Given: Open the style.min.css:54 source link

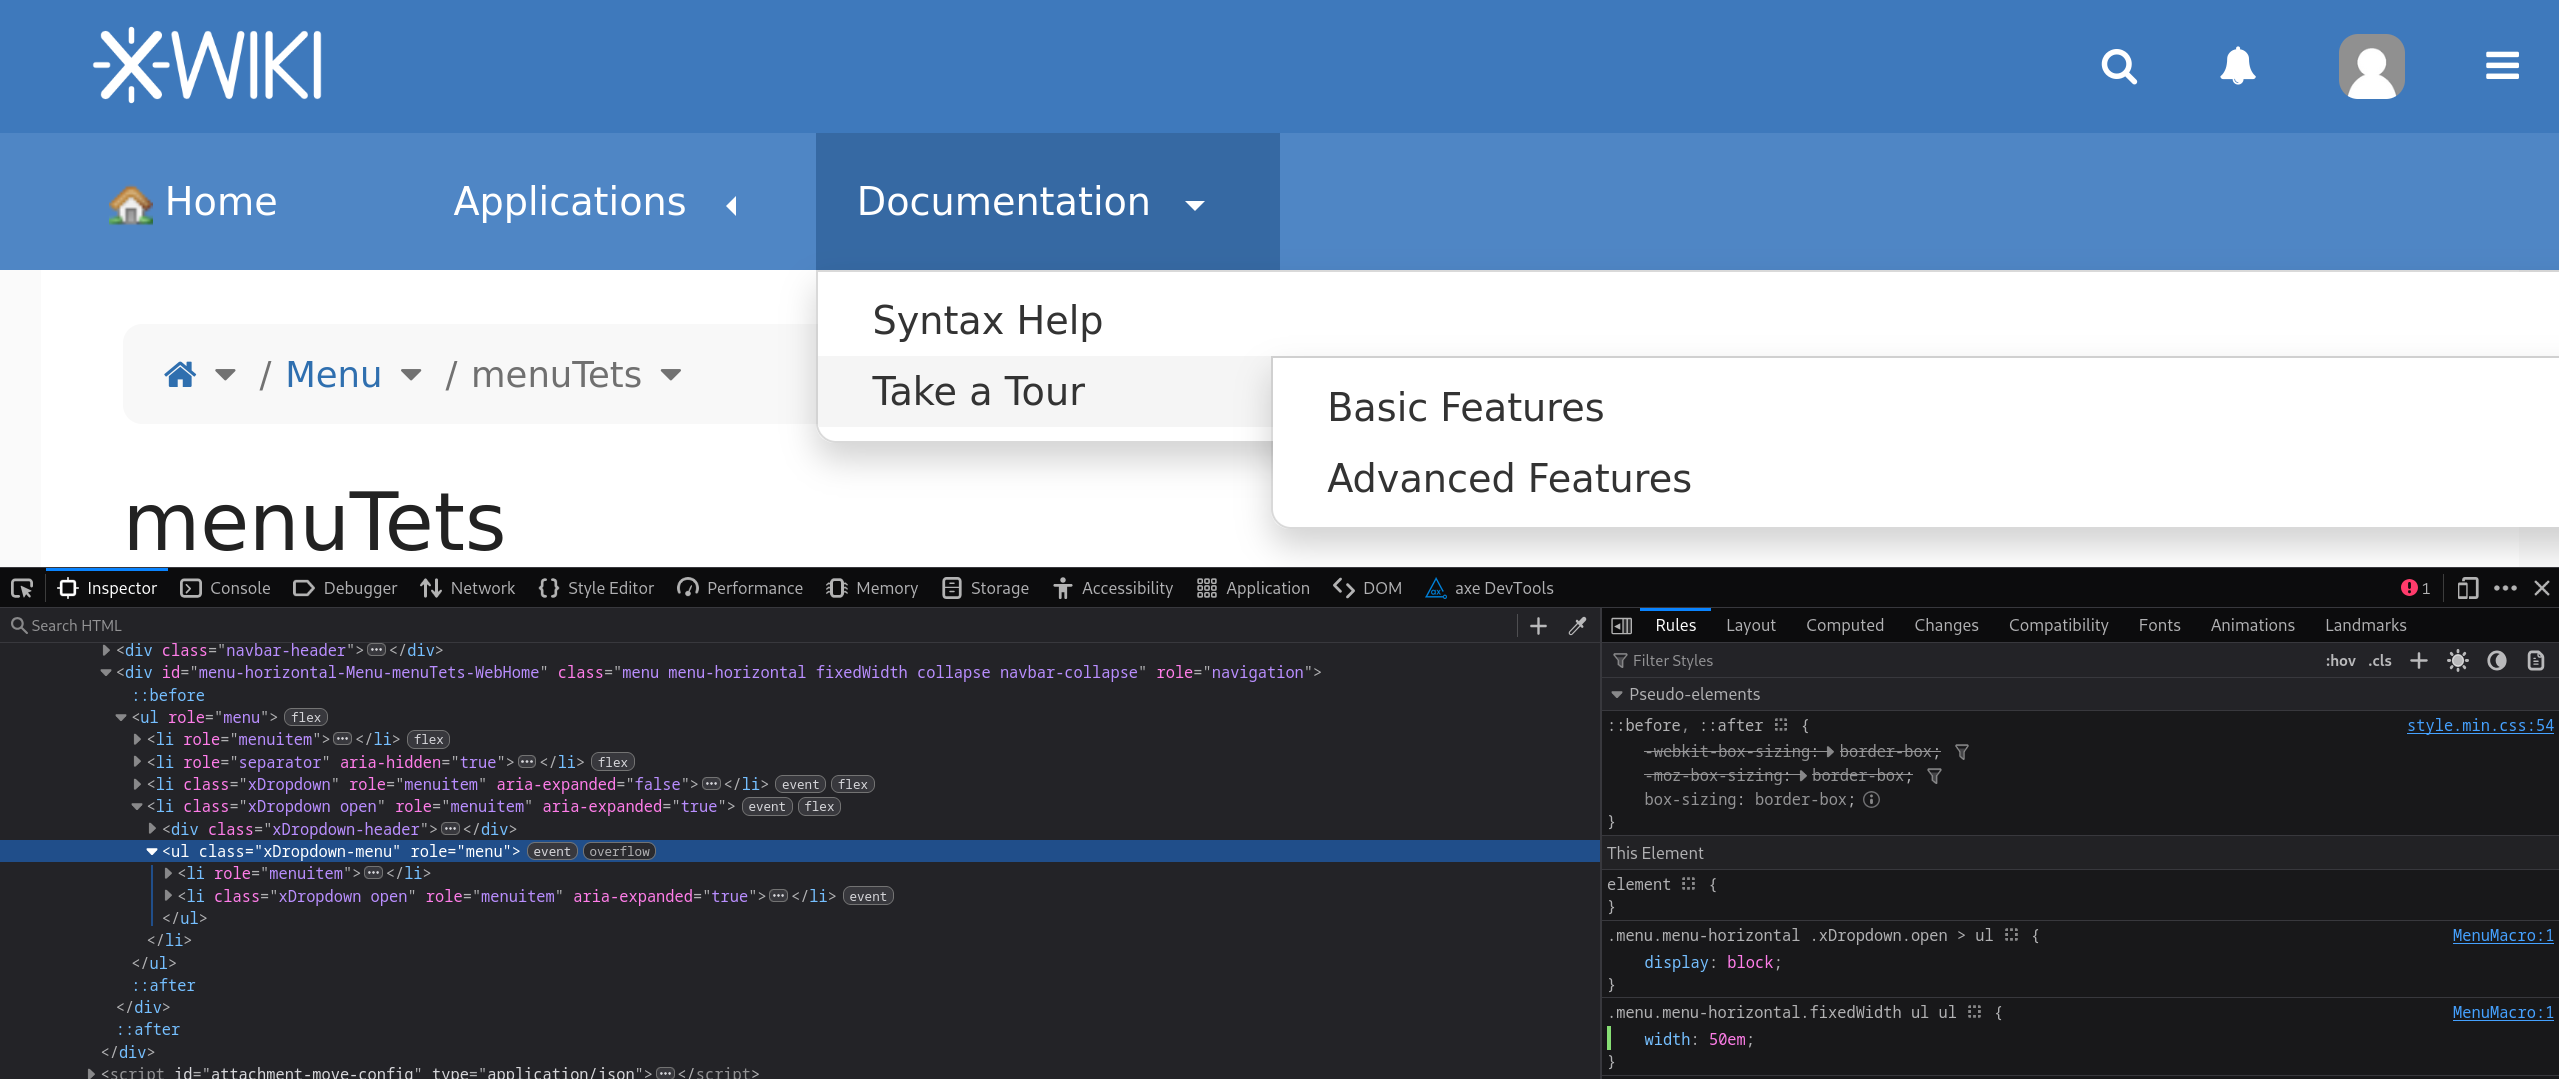Looking at the screenshot, I should [2479, 726].
